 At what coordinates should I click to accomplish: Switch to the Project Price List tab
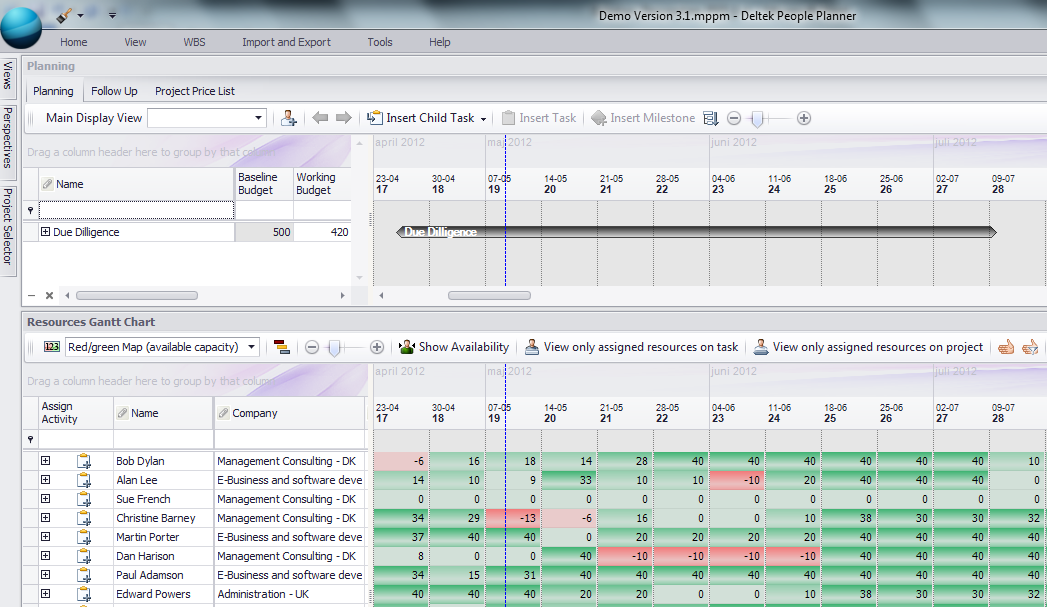(x=194, y=91)
